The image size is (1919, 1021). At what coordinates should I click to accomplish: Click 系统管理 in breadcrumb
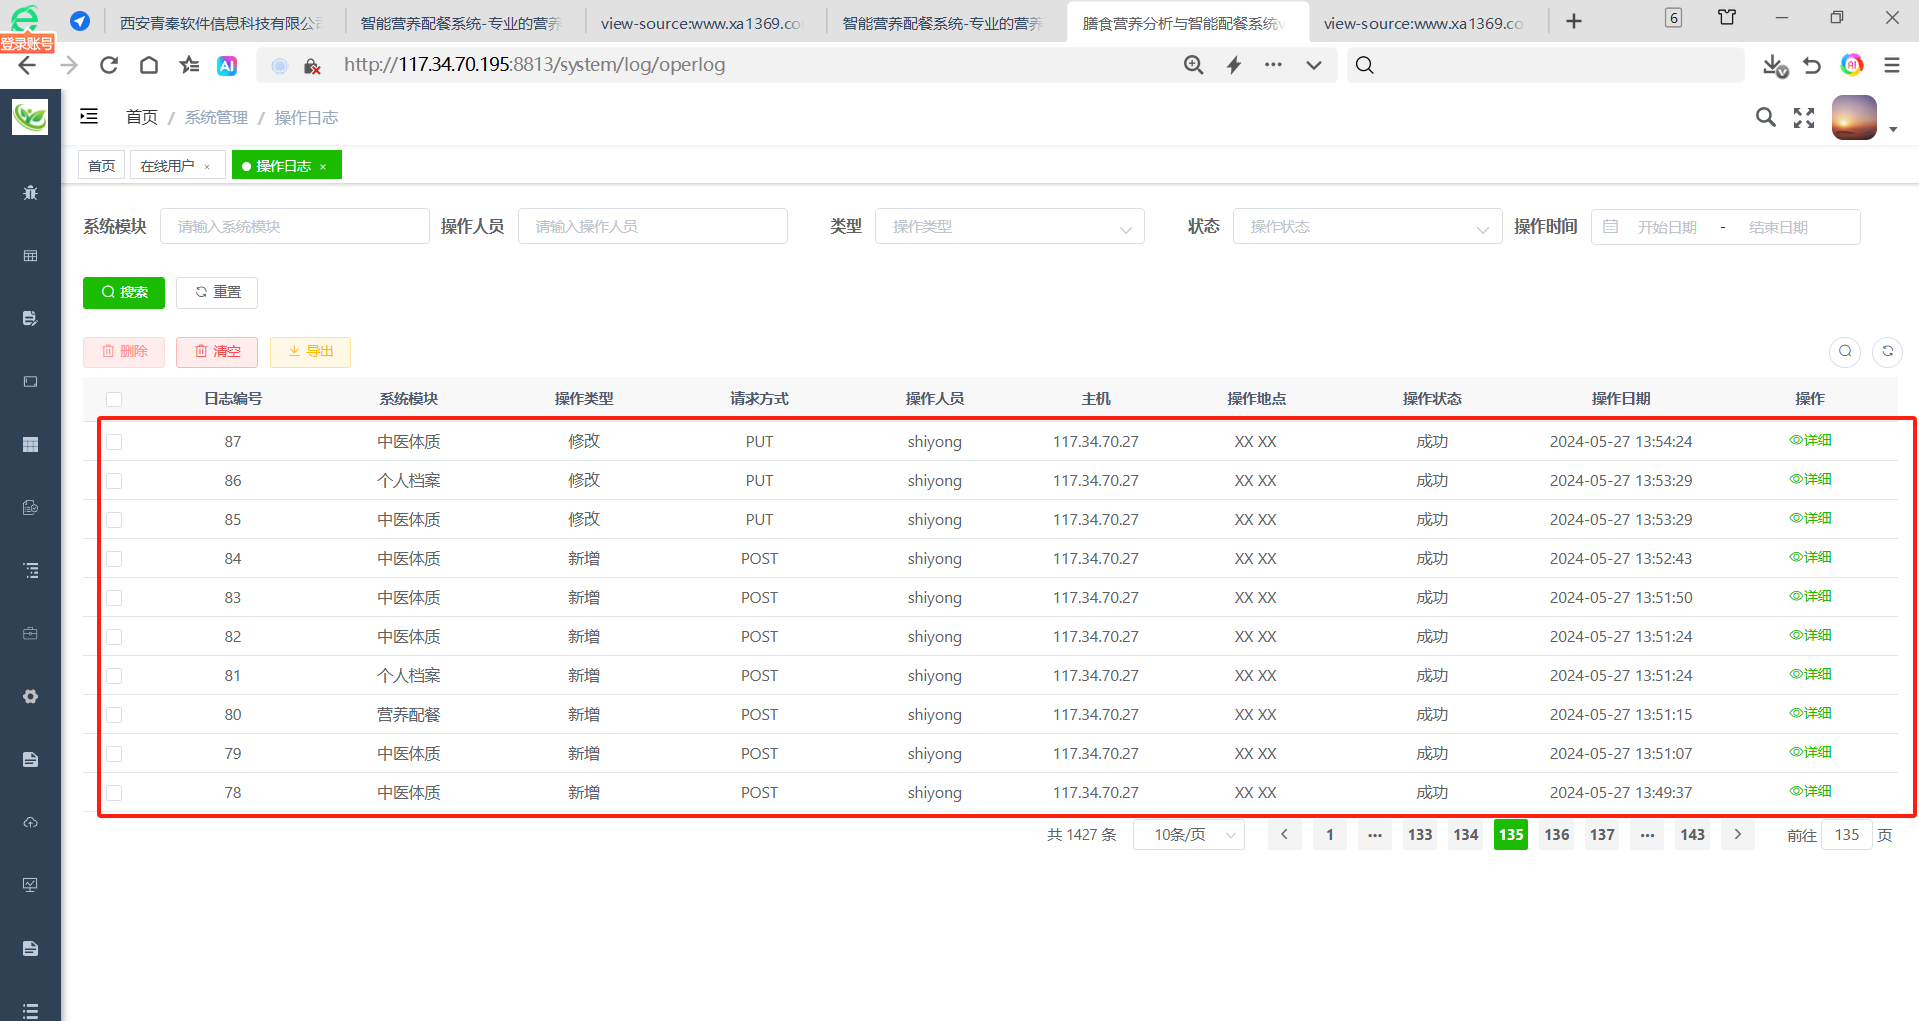pos(216,117)
